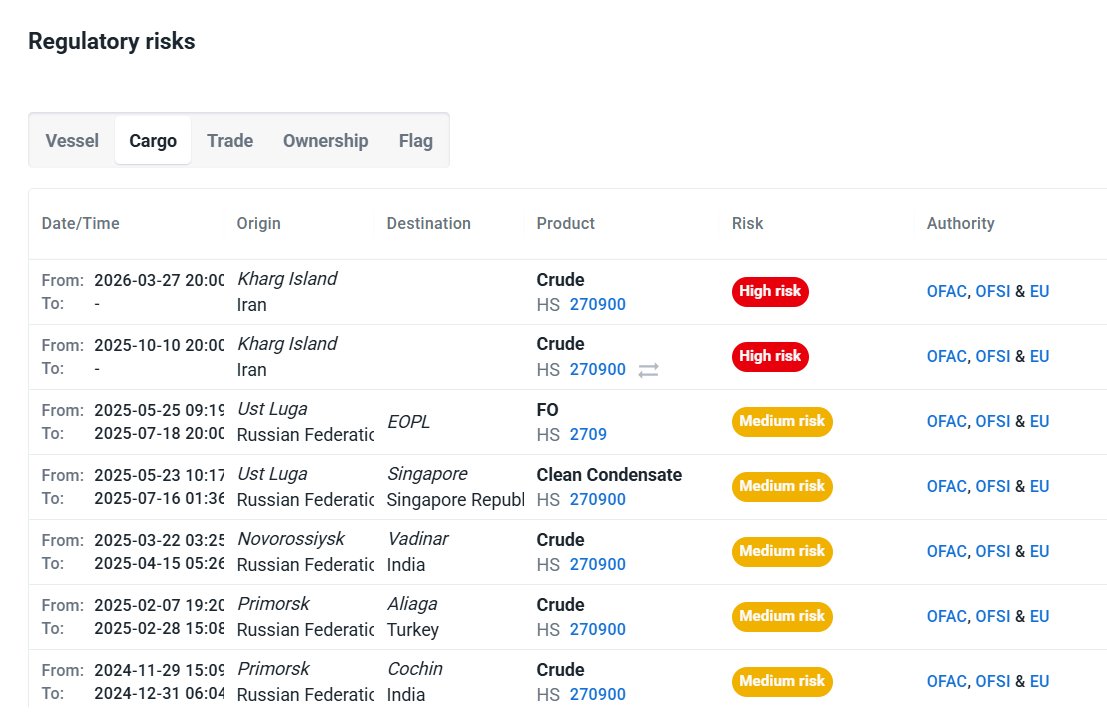Click the 2025-05-25 09:19 from date
The width and height of the screenshot is (1107, 727).
point(160,410)
